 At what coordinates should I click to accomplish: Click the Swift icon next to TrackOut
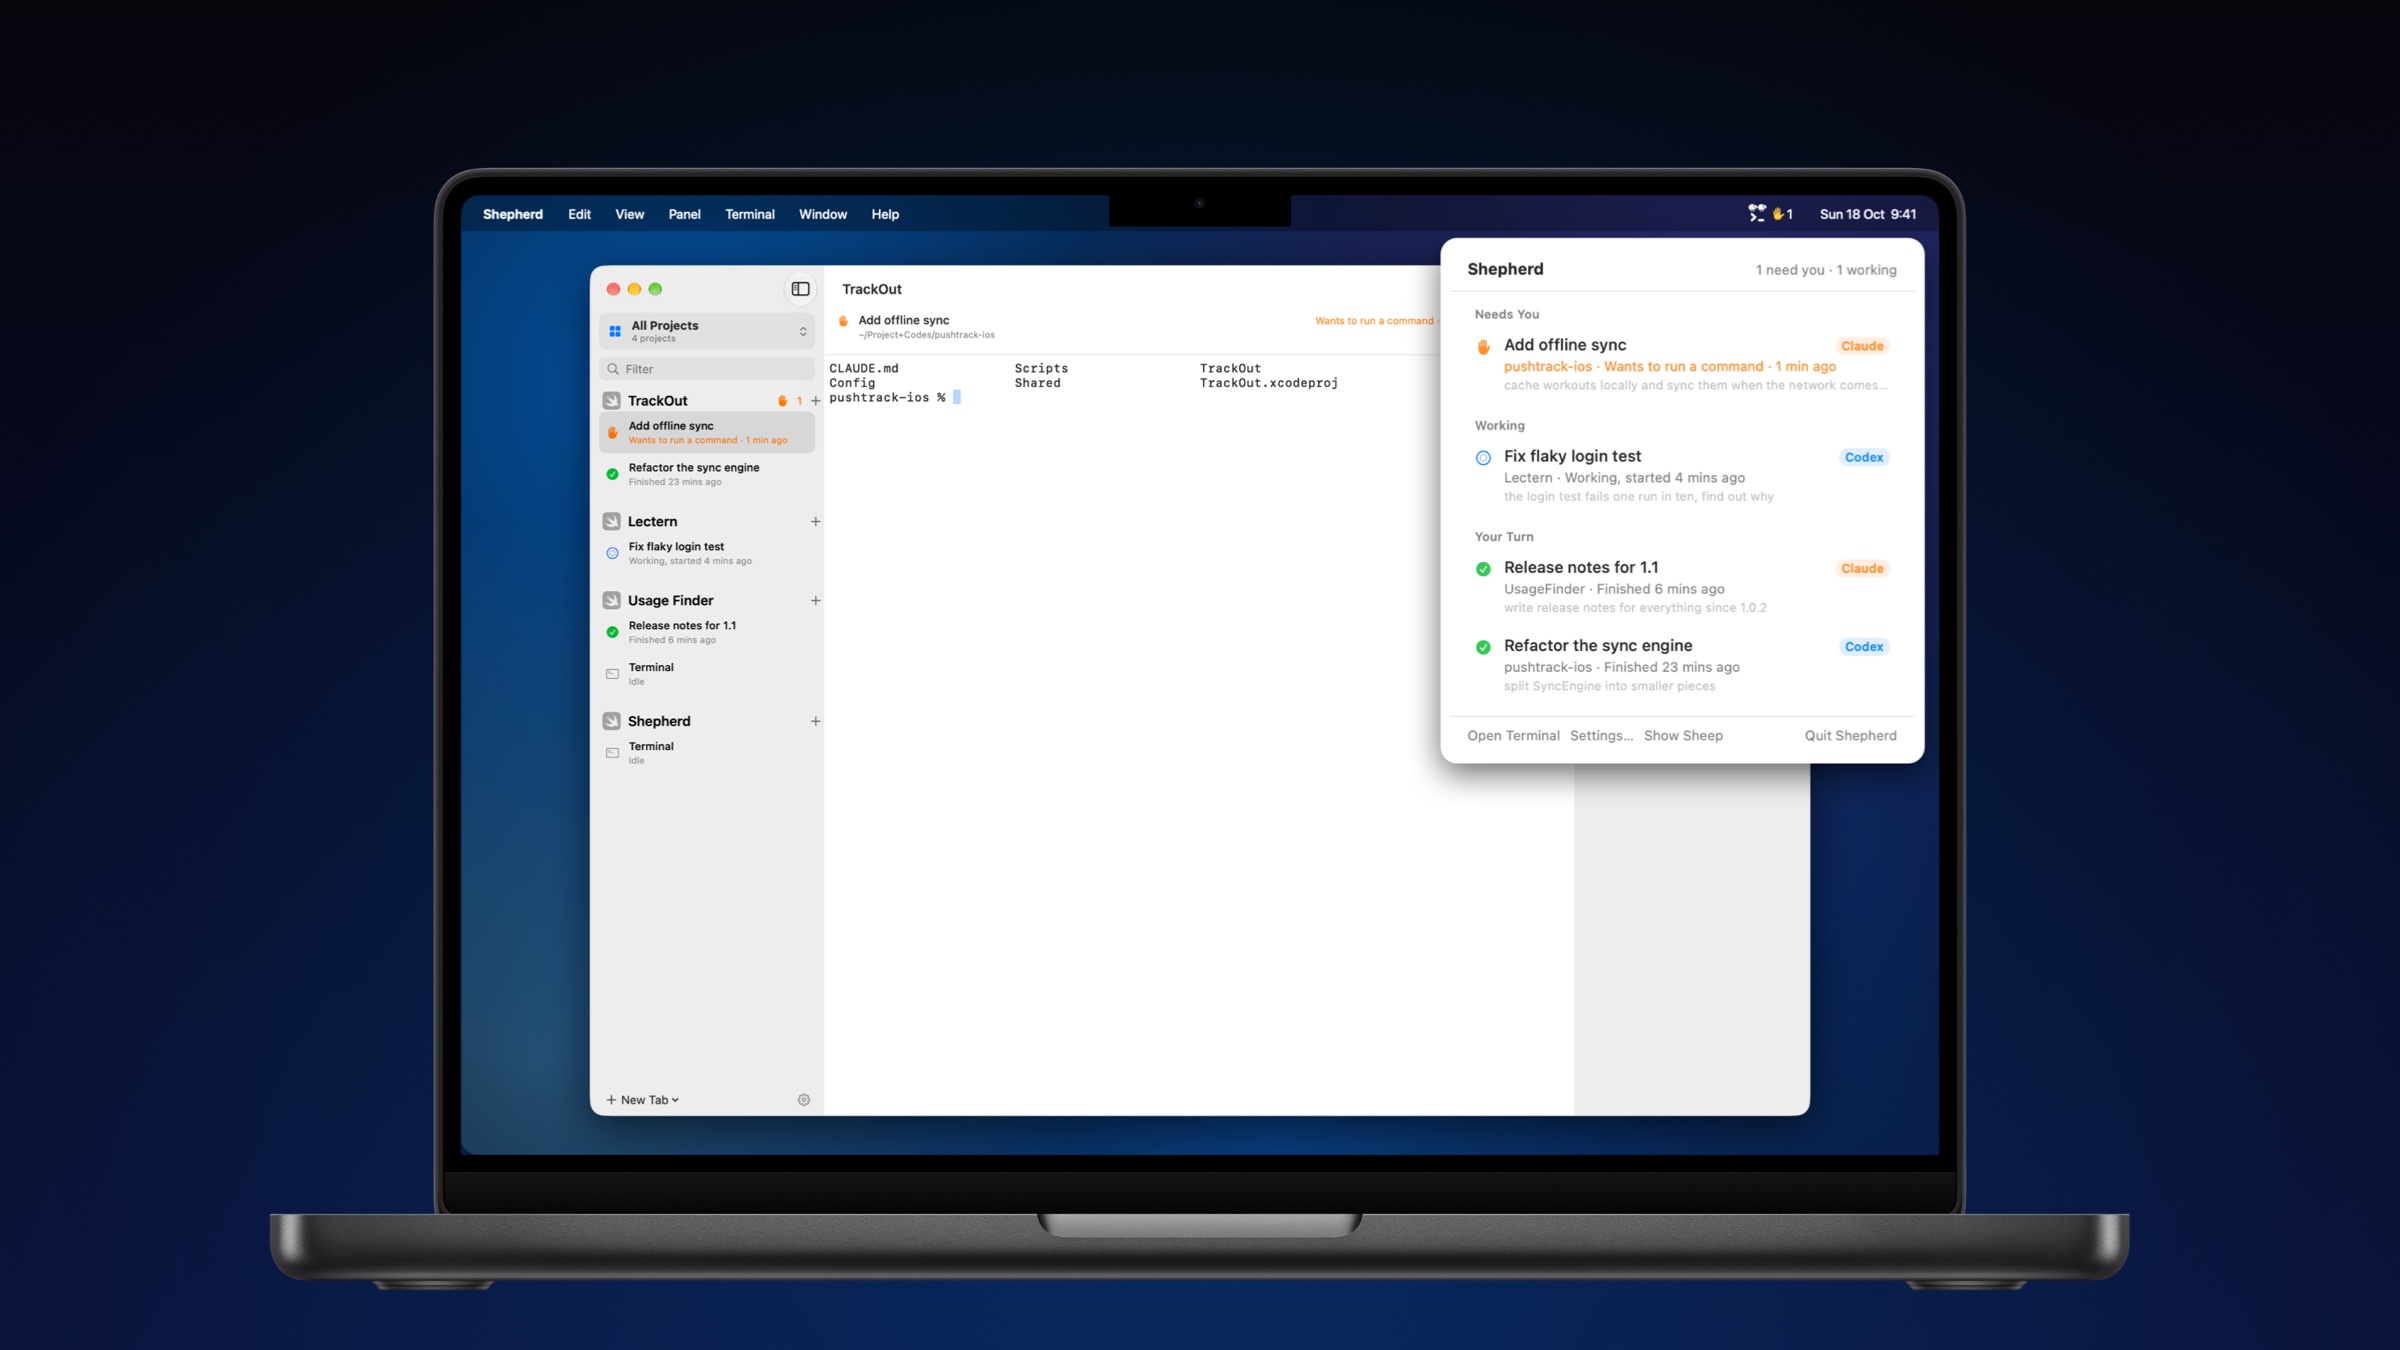pos(612,400)
